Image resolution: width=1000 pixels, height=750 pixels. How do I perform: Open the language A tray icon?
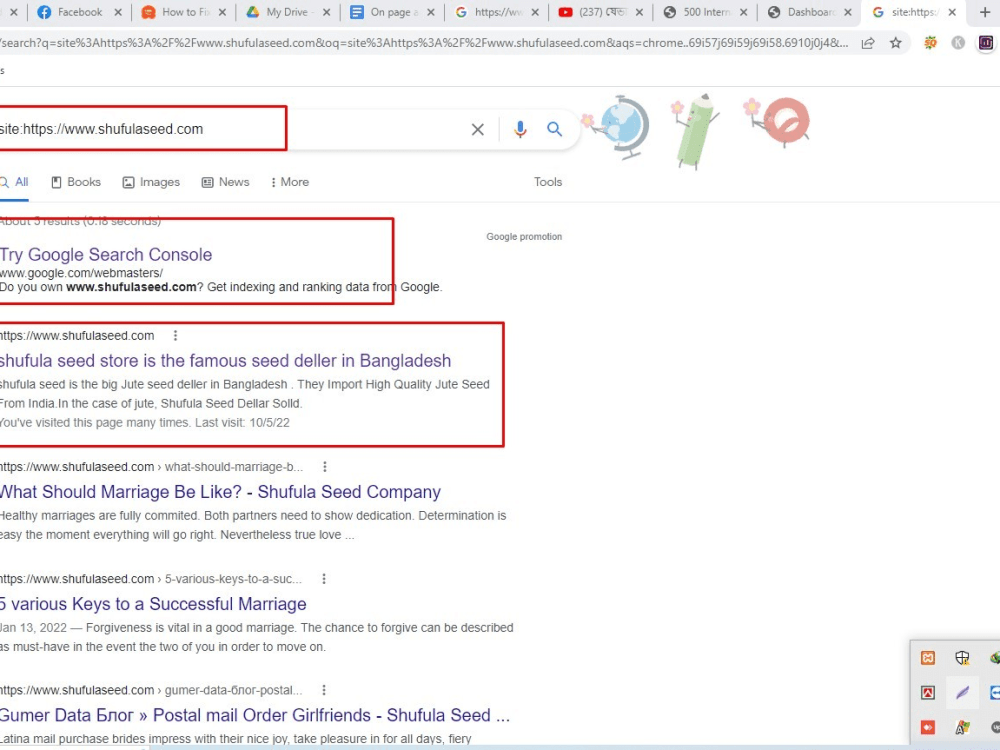pyautogui.click(x=962, y=727)
